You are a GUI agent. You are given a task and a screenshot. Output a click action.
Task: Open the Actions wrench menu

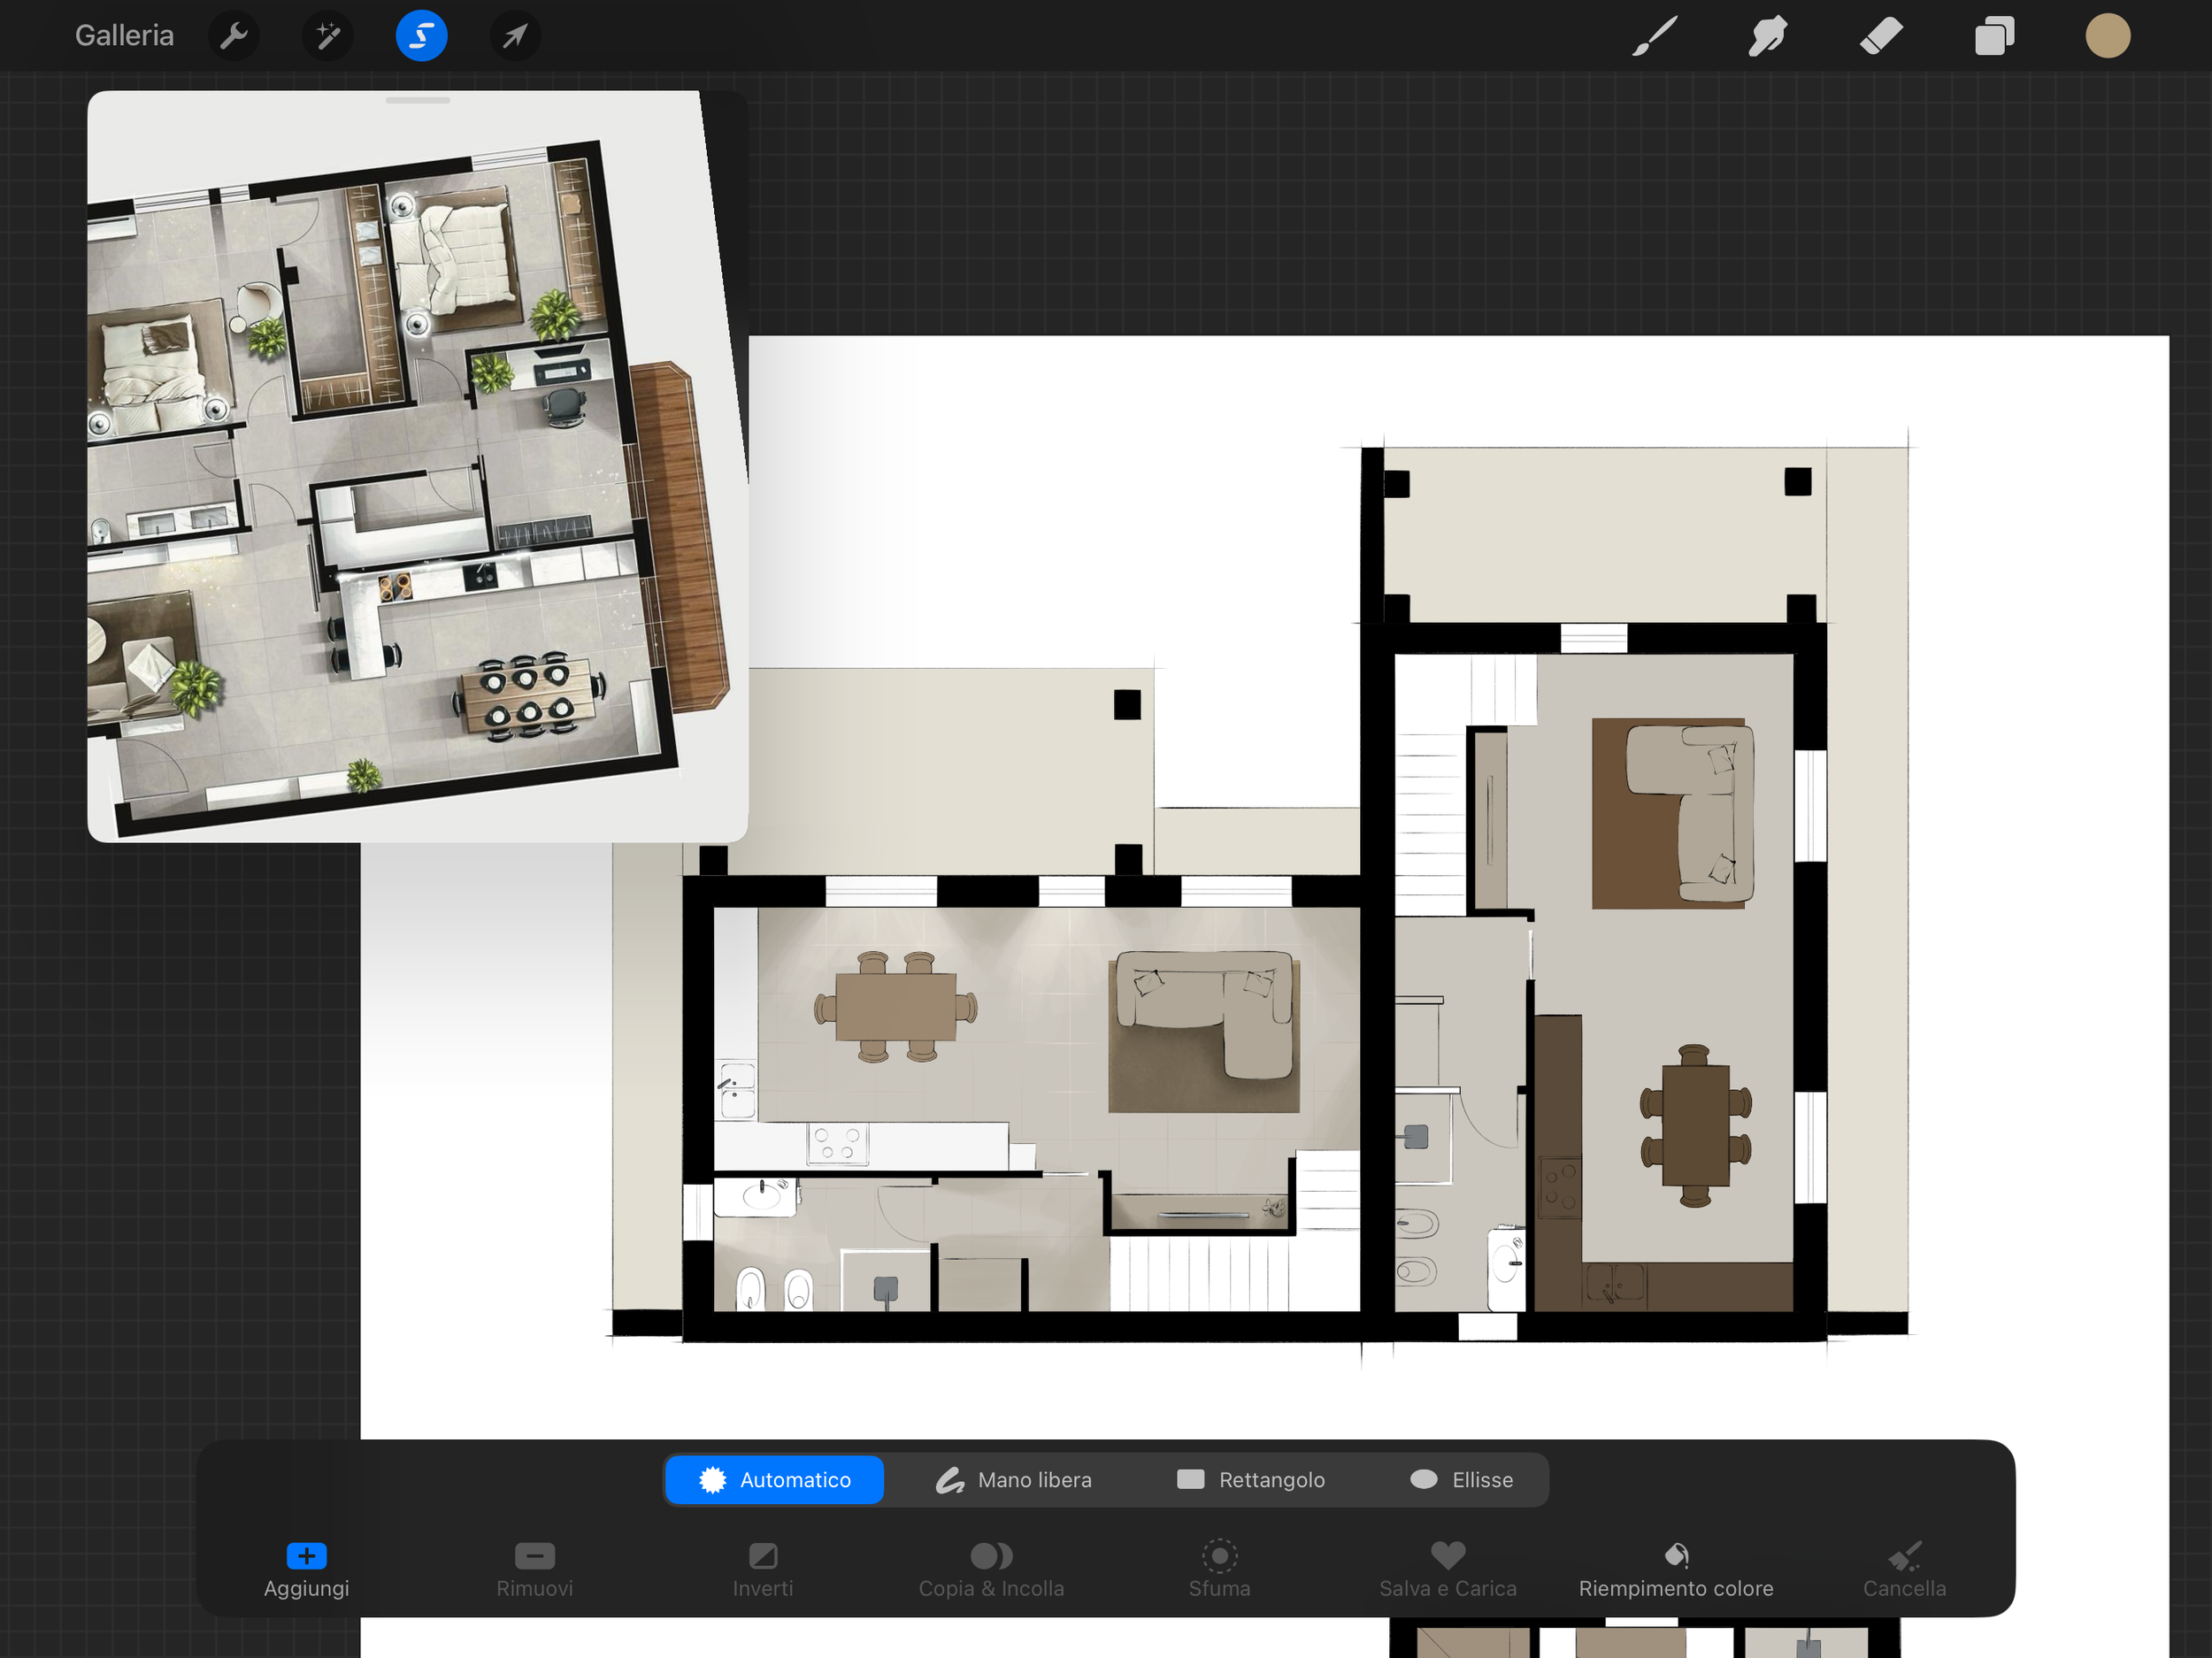[x=233, y=36]
